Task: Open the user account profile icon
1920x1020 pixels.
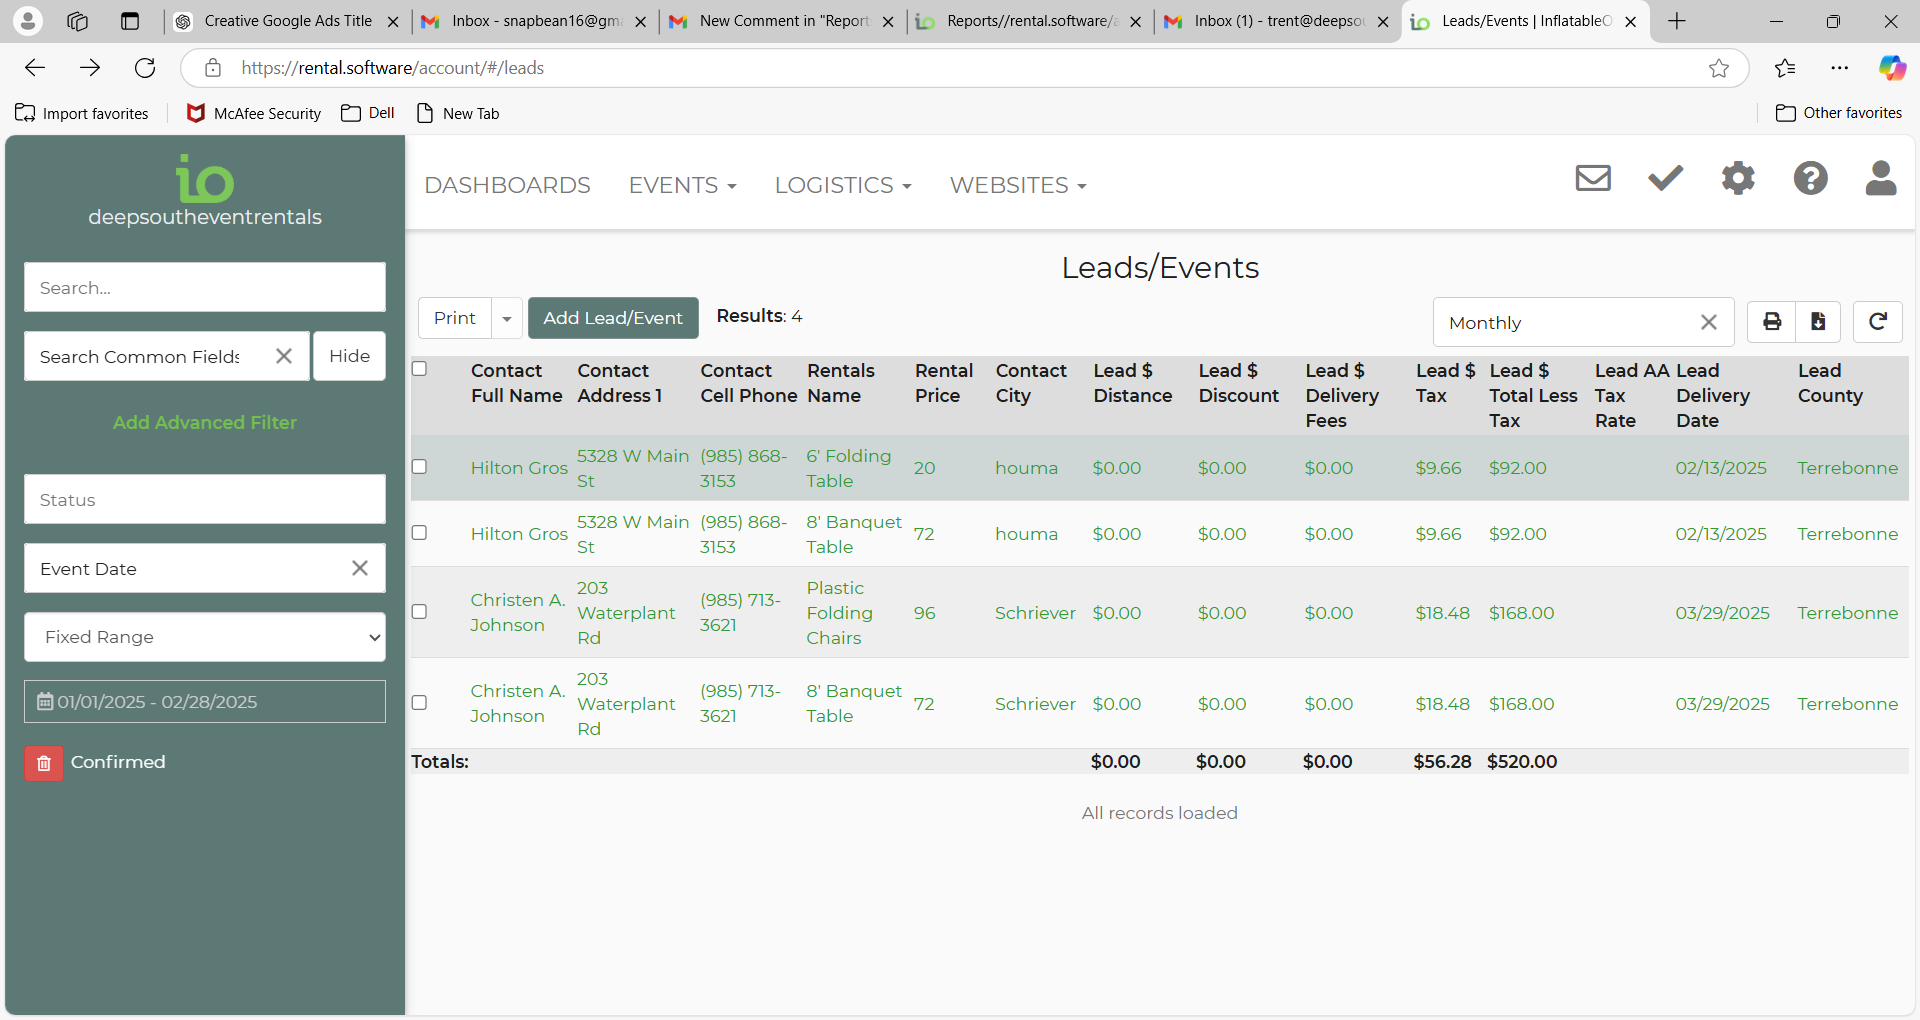Action: coord(1881,178)
